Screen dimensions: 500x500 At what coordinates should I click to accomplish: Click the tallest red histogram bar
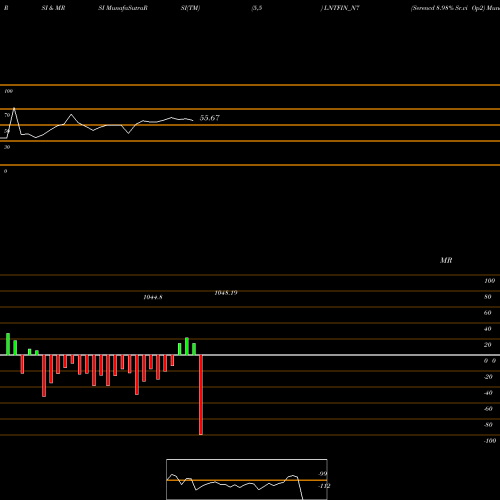click(201, 395)
